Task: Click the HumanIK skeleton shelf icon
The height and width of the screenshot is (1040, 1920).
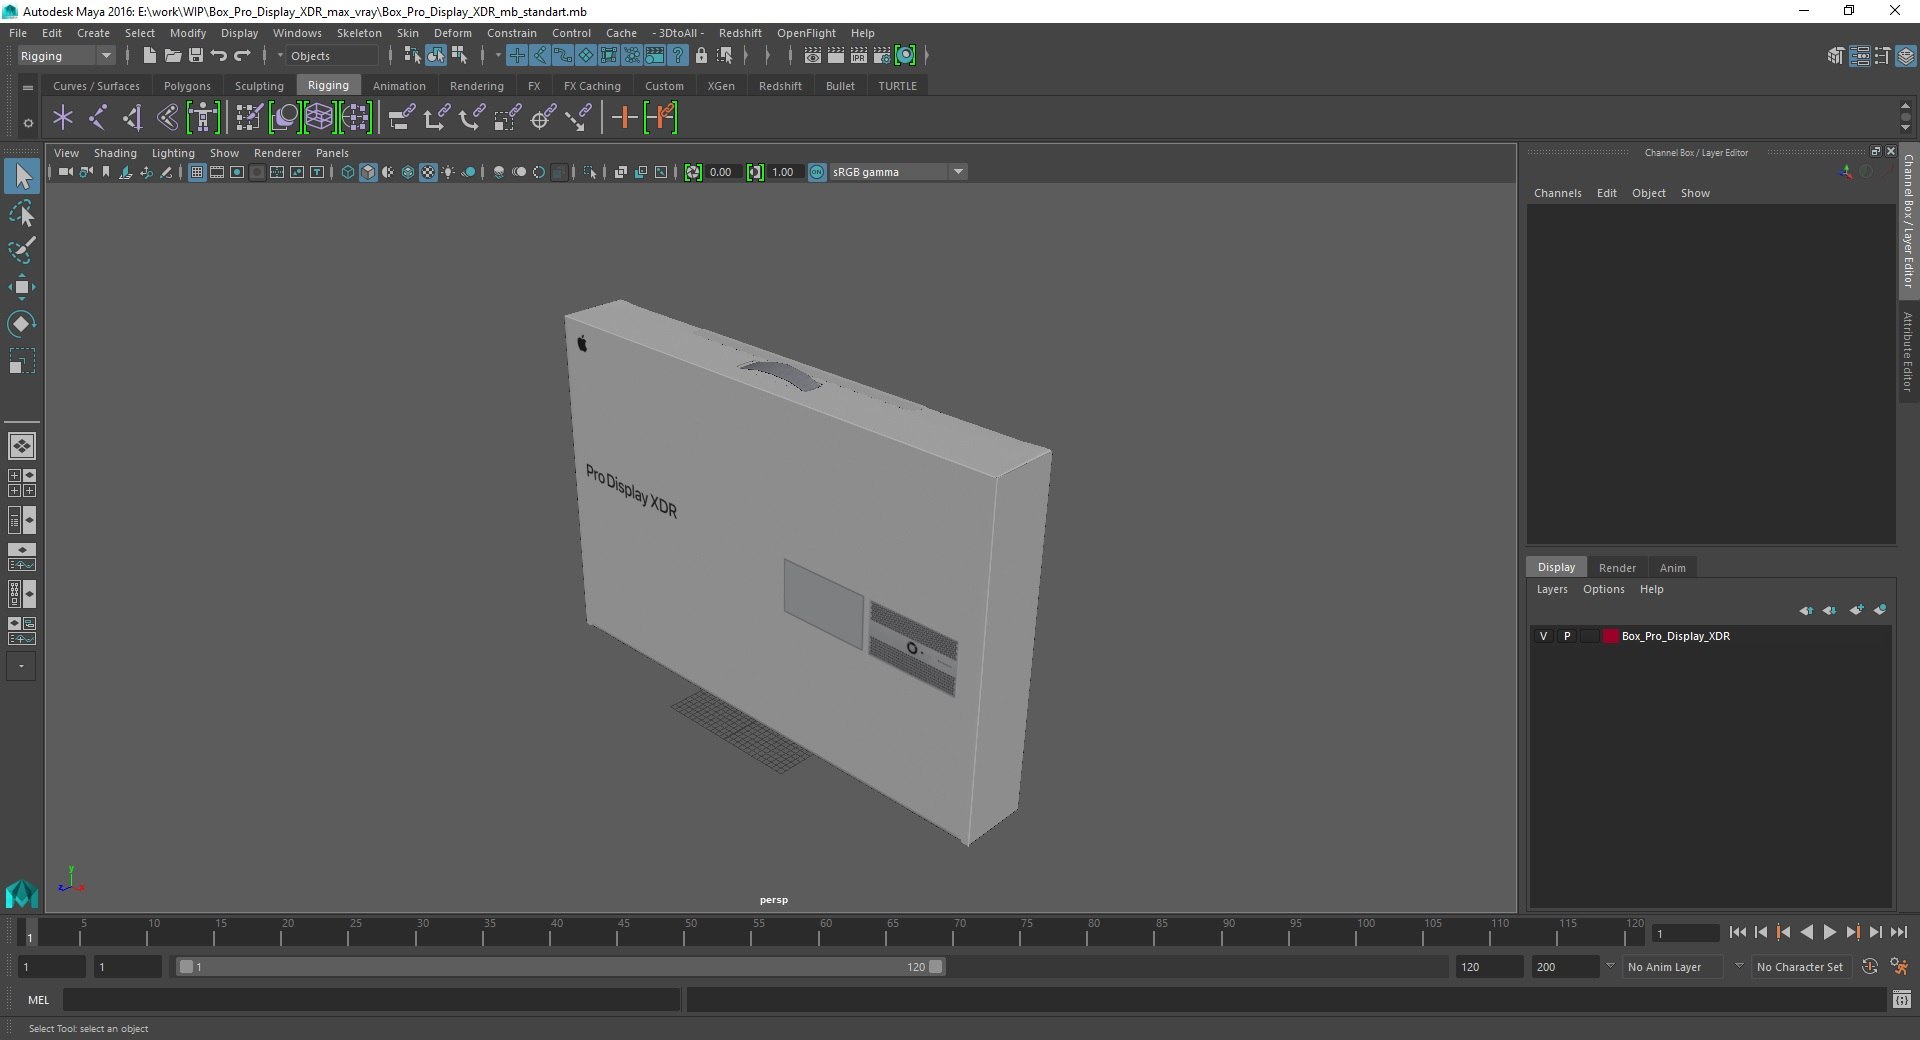Action: pyautogui.click(x=203, y=118)
